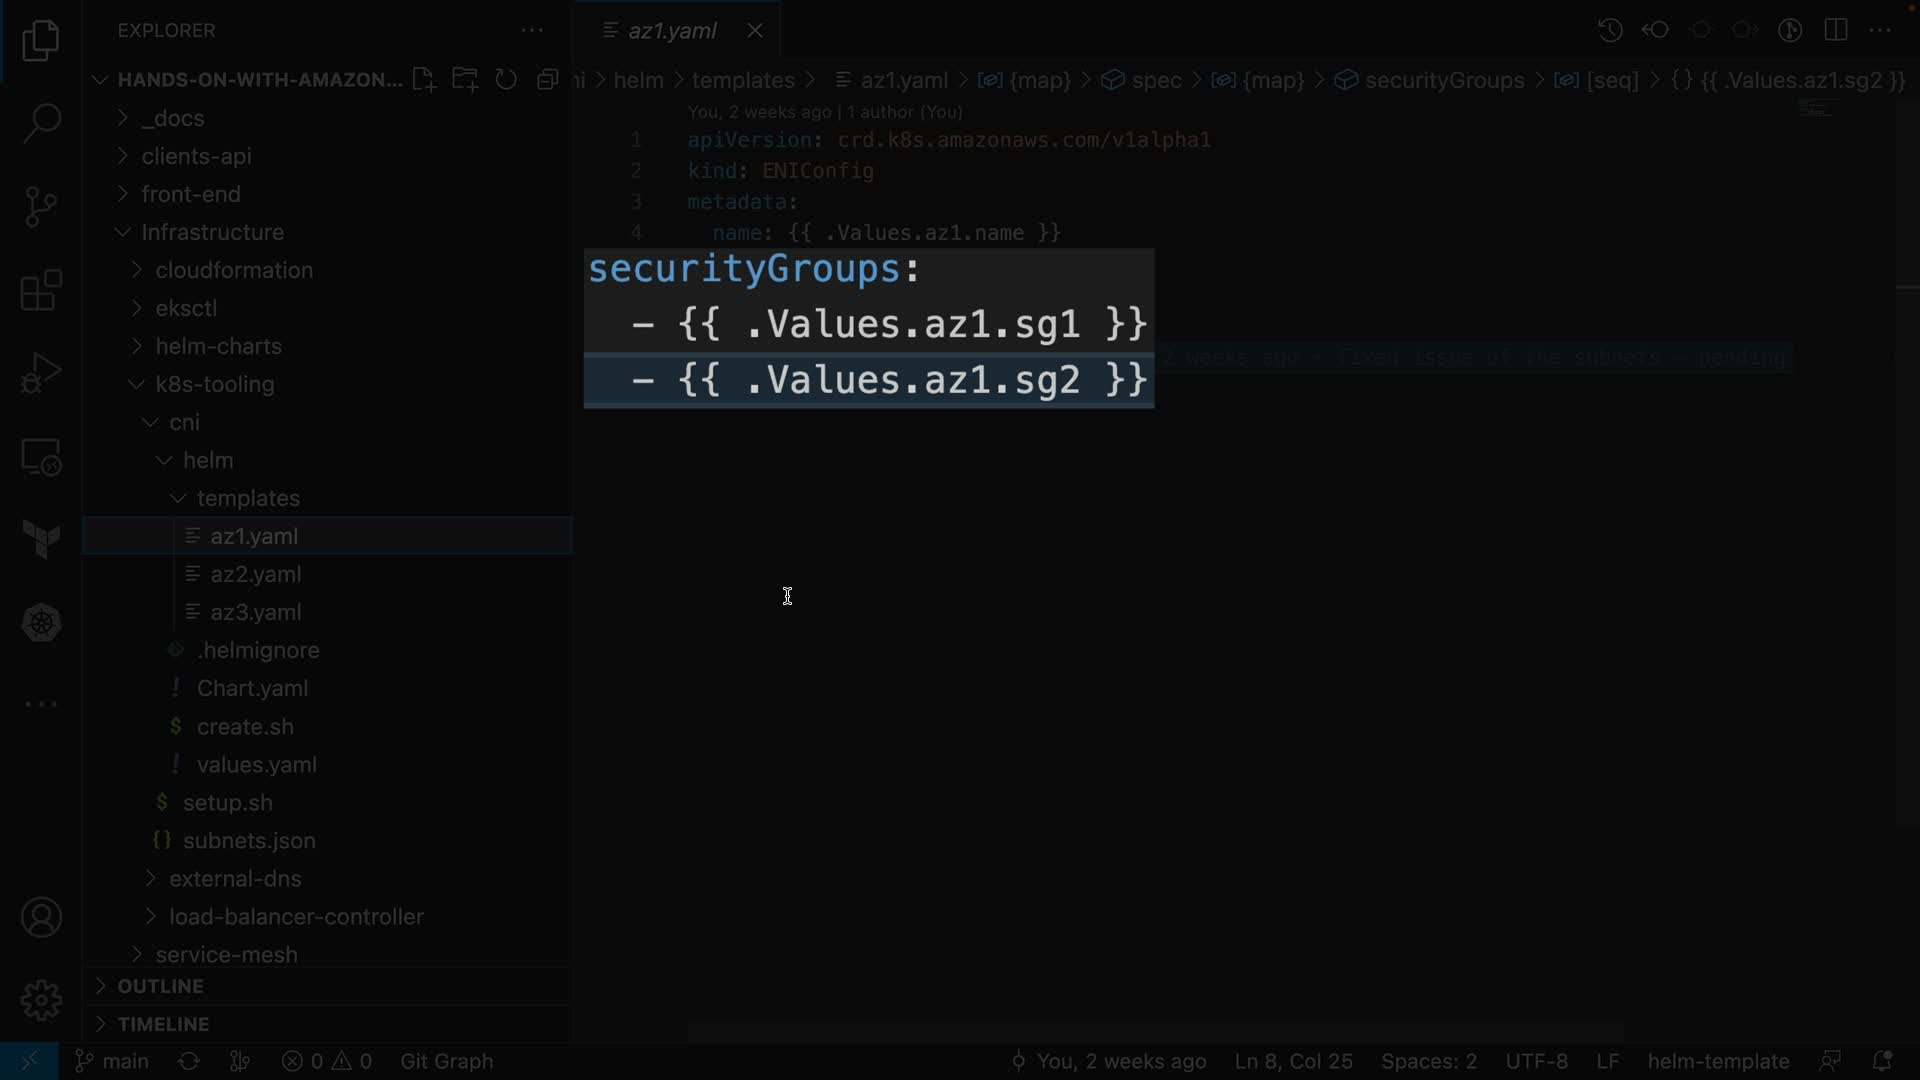
Task: Select the az1.yaml editor tab
Action: 672,31
